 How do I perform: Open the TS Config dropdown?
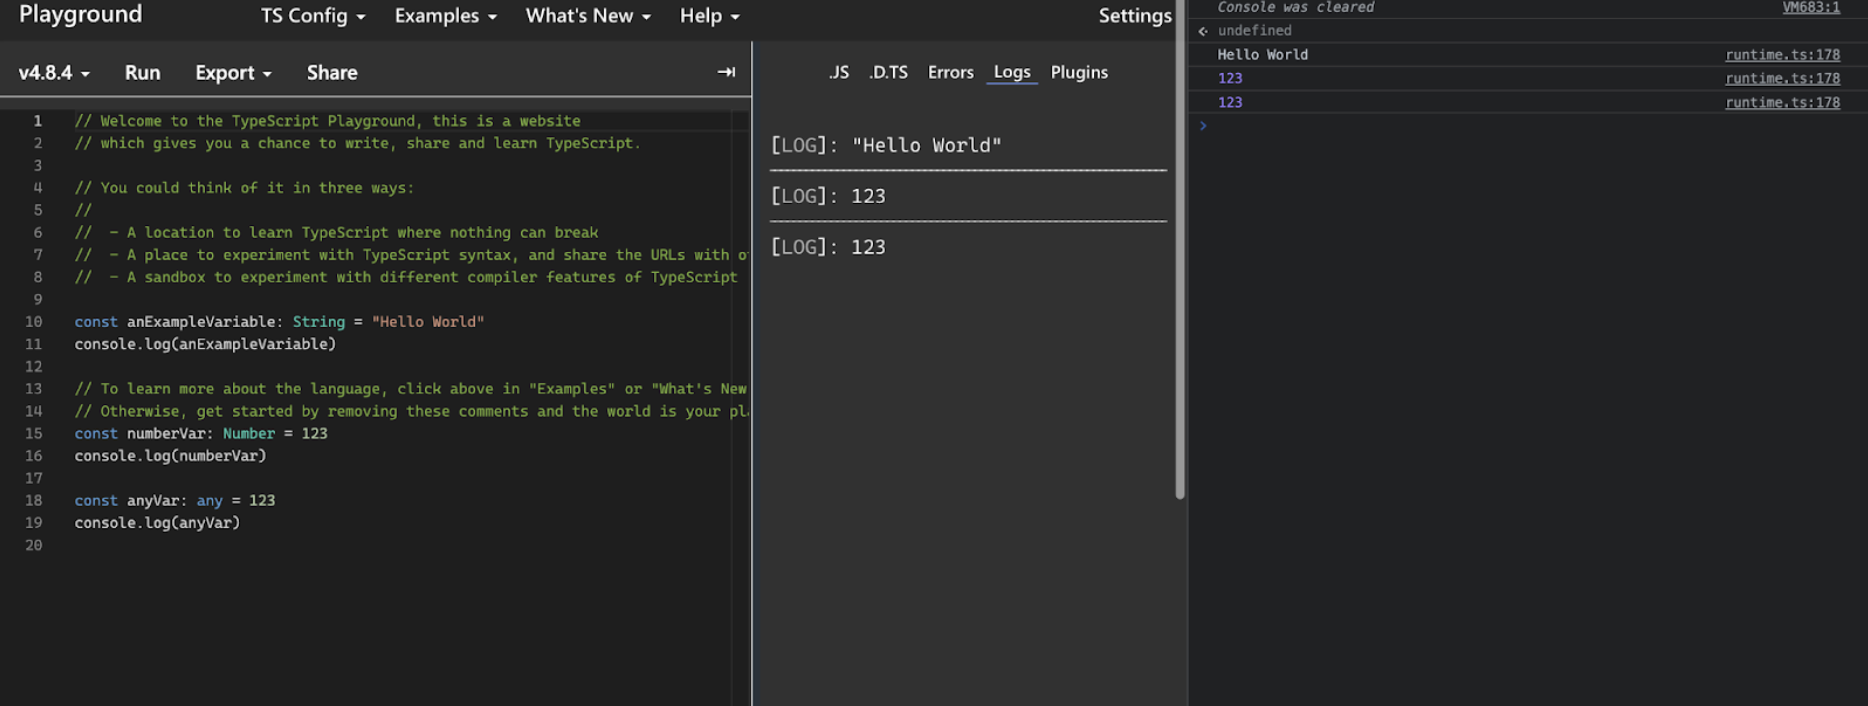(312, 16)
